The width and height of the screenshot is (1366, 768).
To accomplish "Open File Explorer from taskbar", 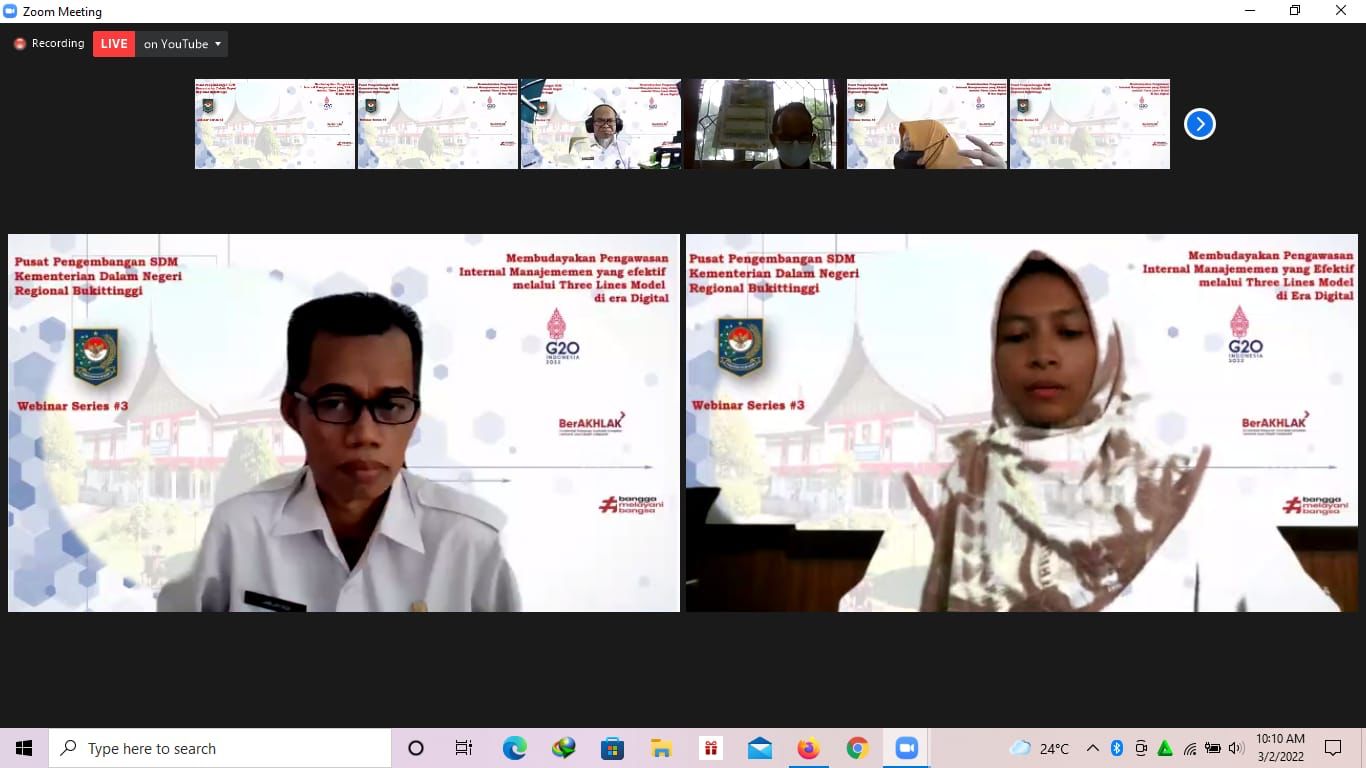I will [661, 748].
